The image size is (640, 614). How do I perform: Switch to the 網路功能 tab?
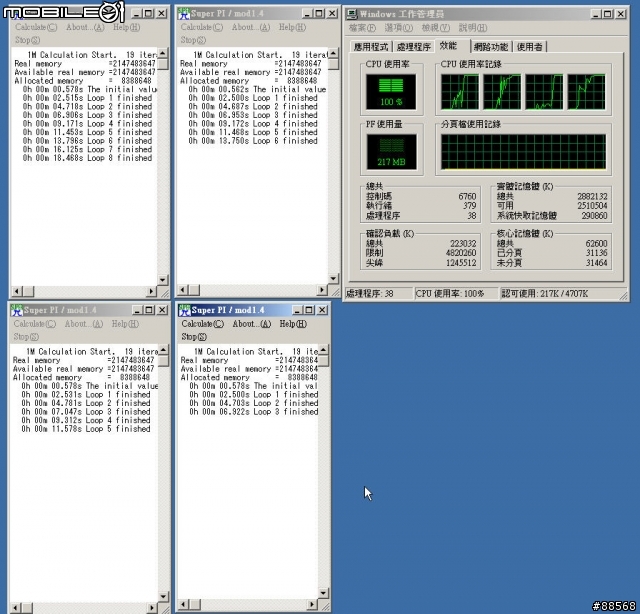(x=491, y=47)
